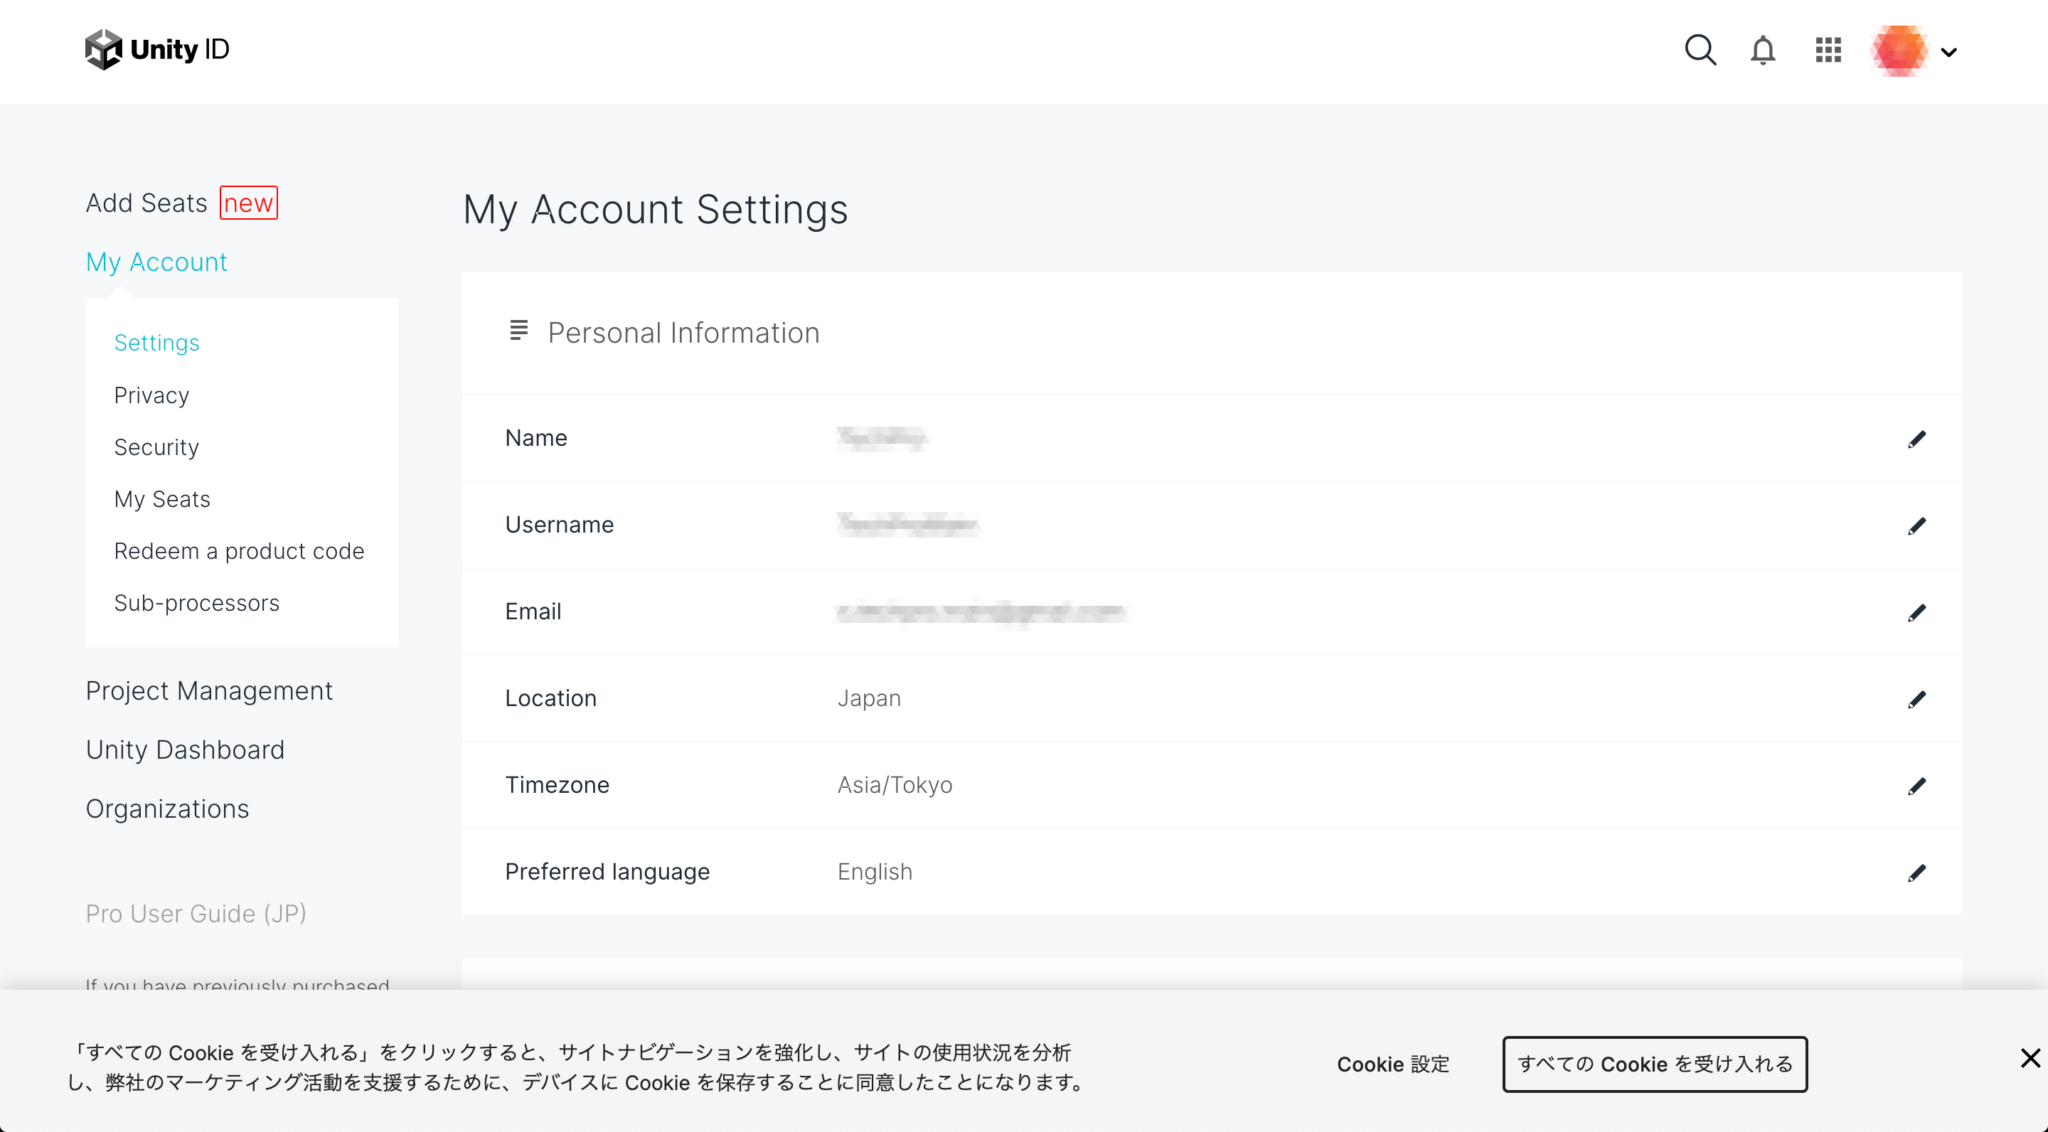Change Location by clicking its edit pencil
Screen dimensions: 2048x1132
[x=1918, y=699]
